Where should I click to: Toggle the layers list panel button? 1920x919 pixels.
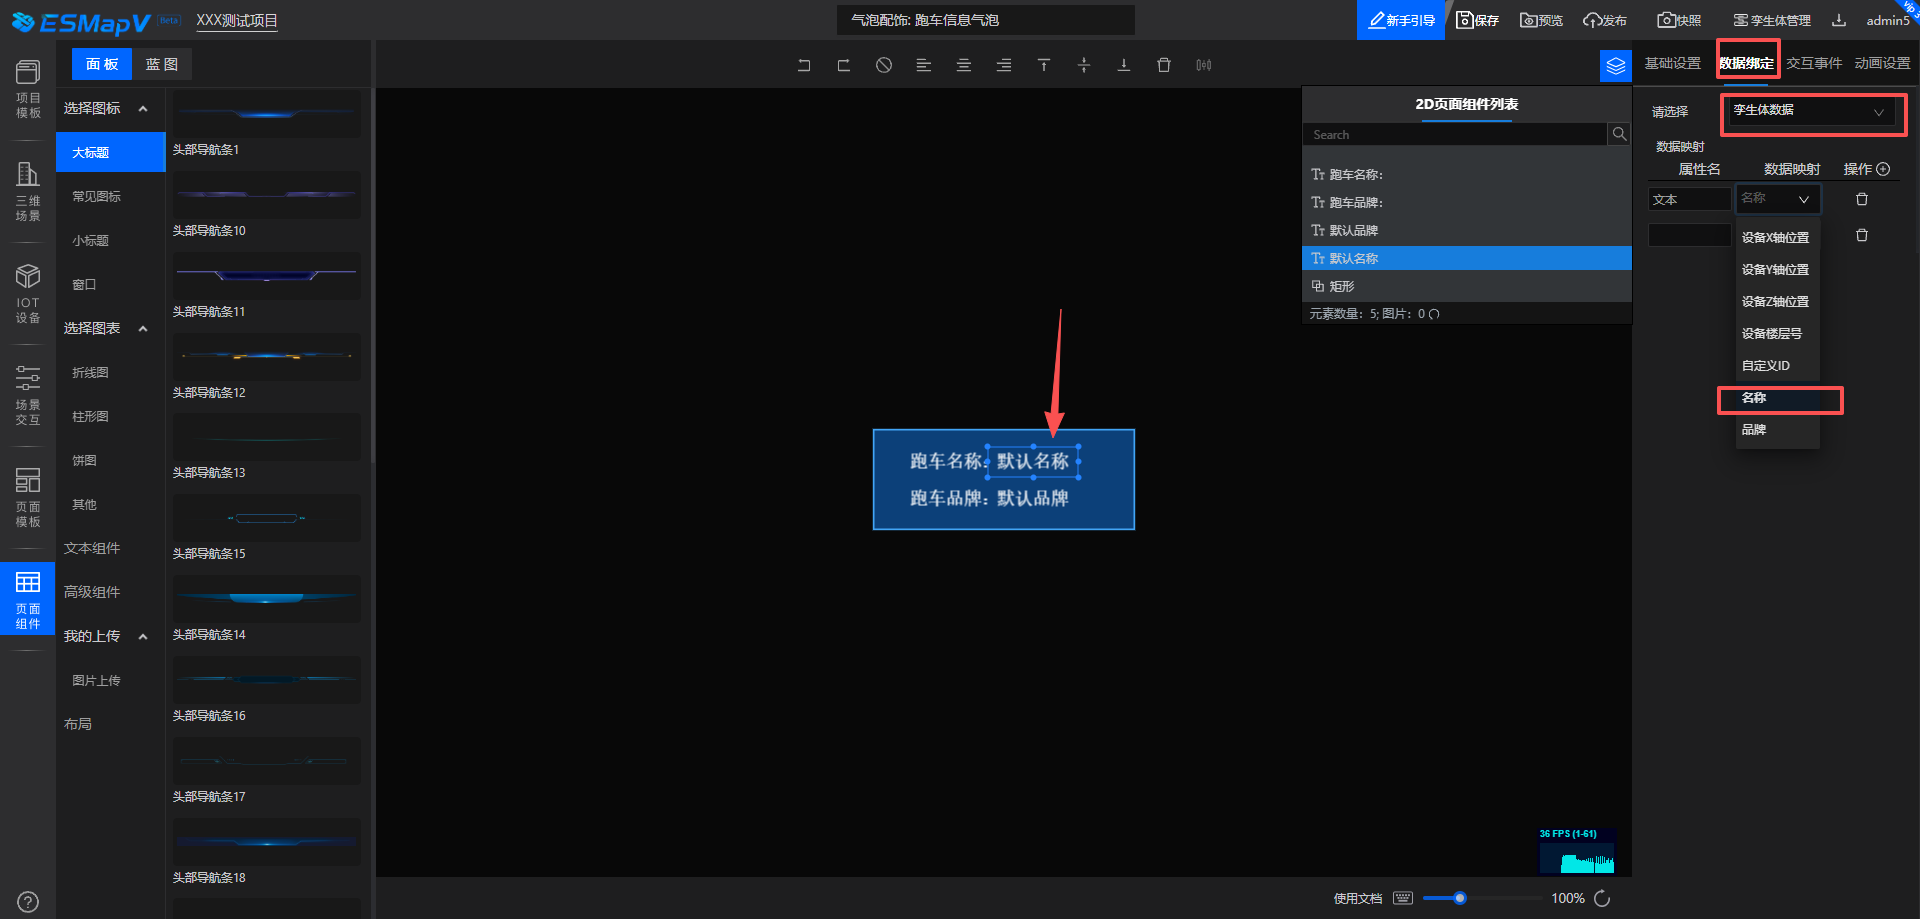tap(1616, 66)
